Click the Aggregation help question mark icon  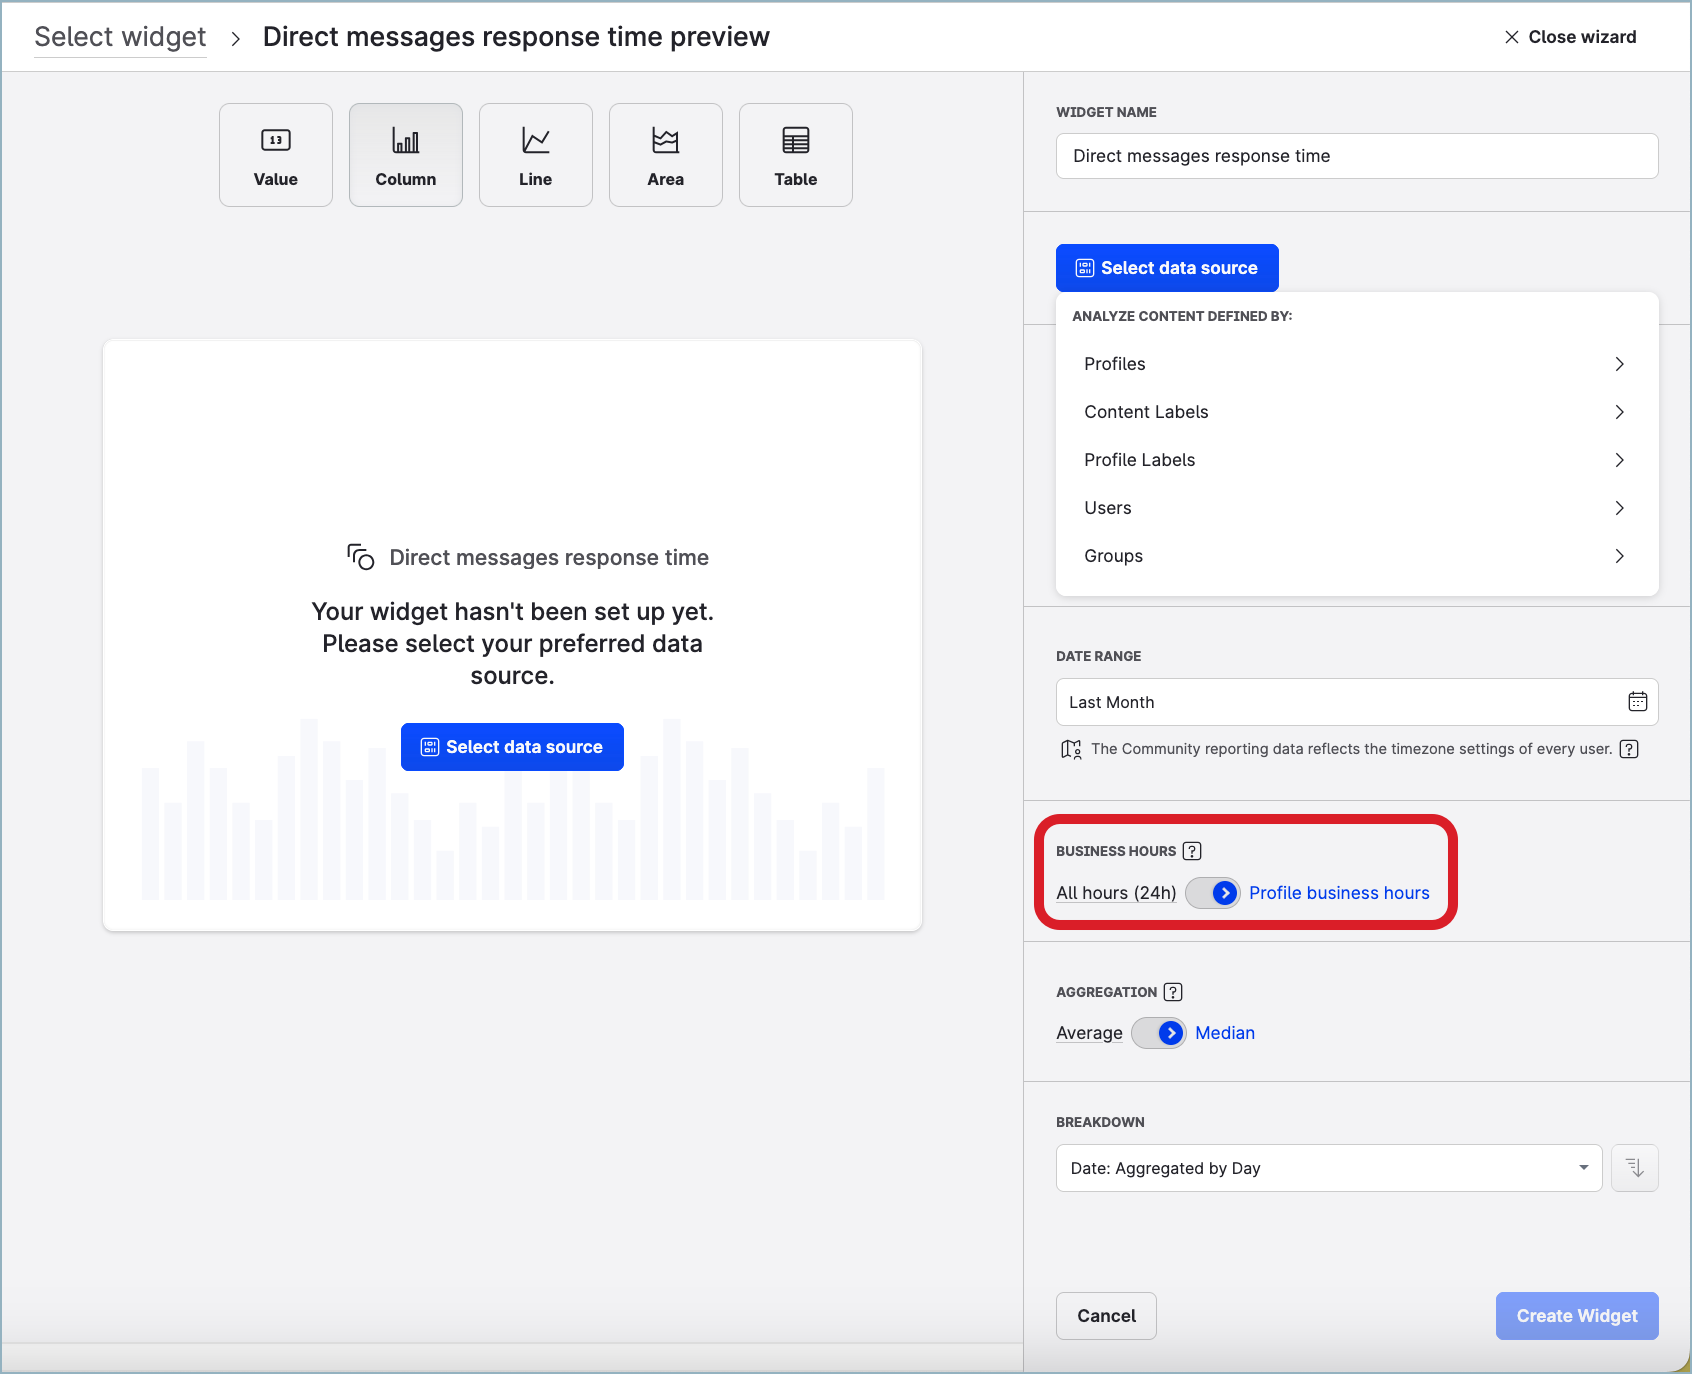pyautogui.click(x=1173, y=992)
